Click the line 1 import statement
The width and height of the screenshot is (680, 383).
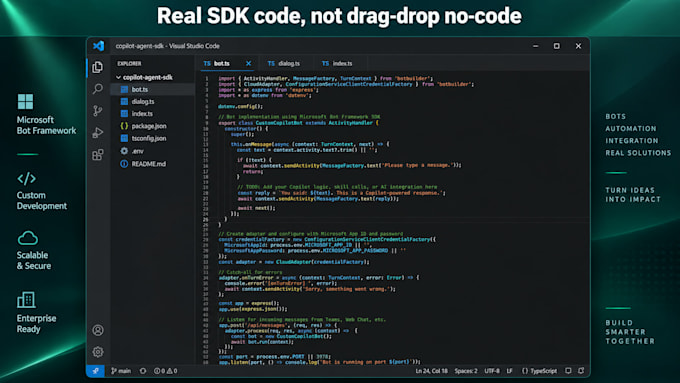[326, 79]
